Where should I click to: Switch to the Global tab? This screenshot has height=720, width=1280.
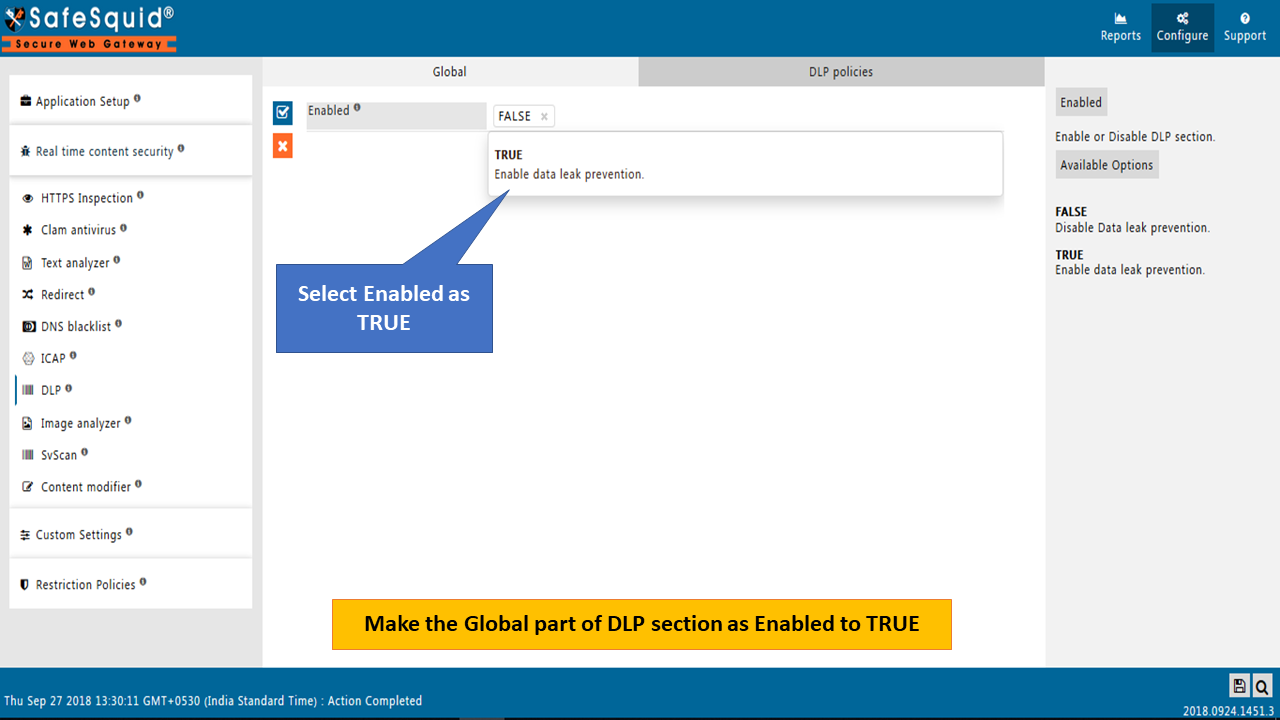tap(450, 72)
